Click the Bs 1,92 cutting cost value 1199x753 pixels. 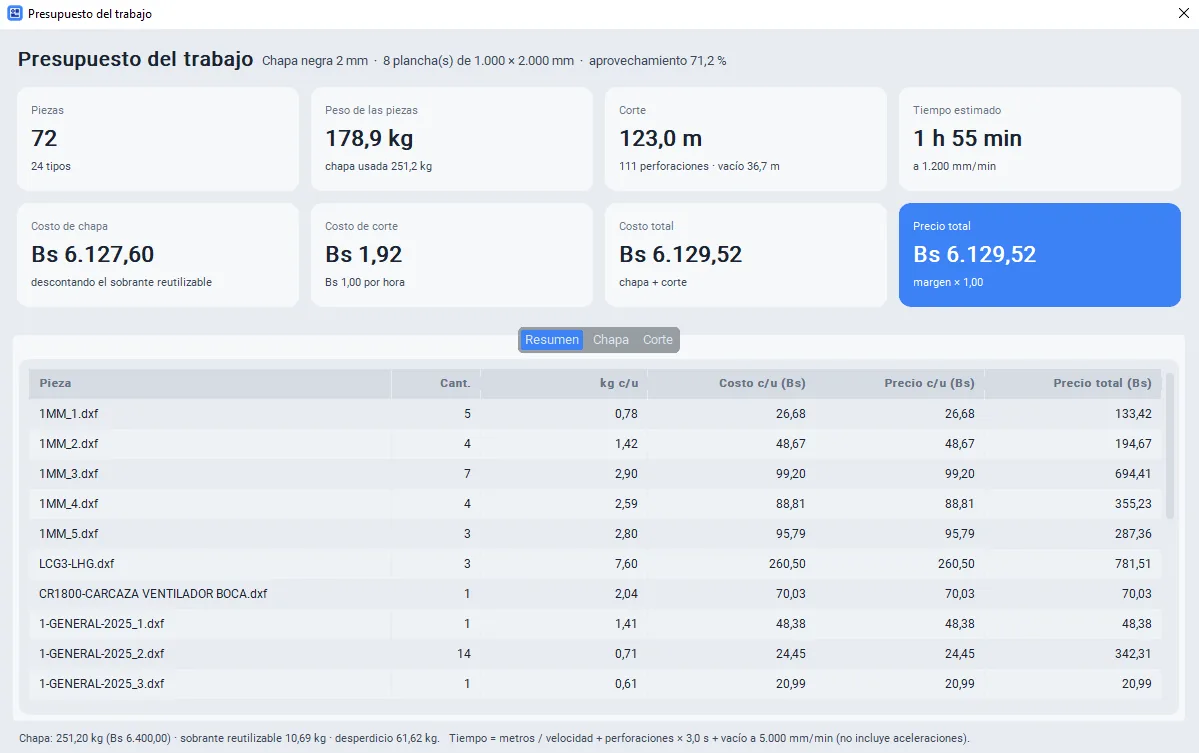[x=363, y=254]
